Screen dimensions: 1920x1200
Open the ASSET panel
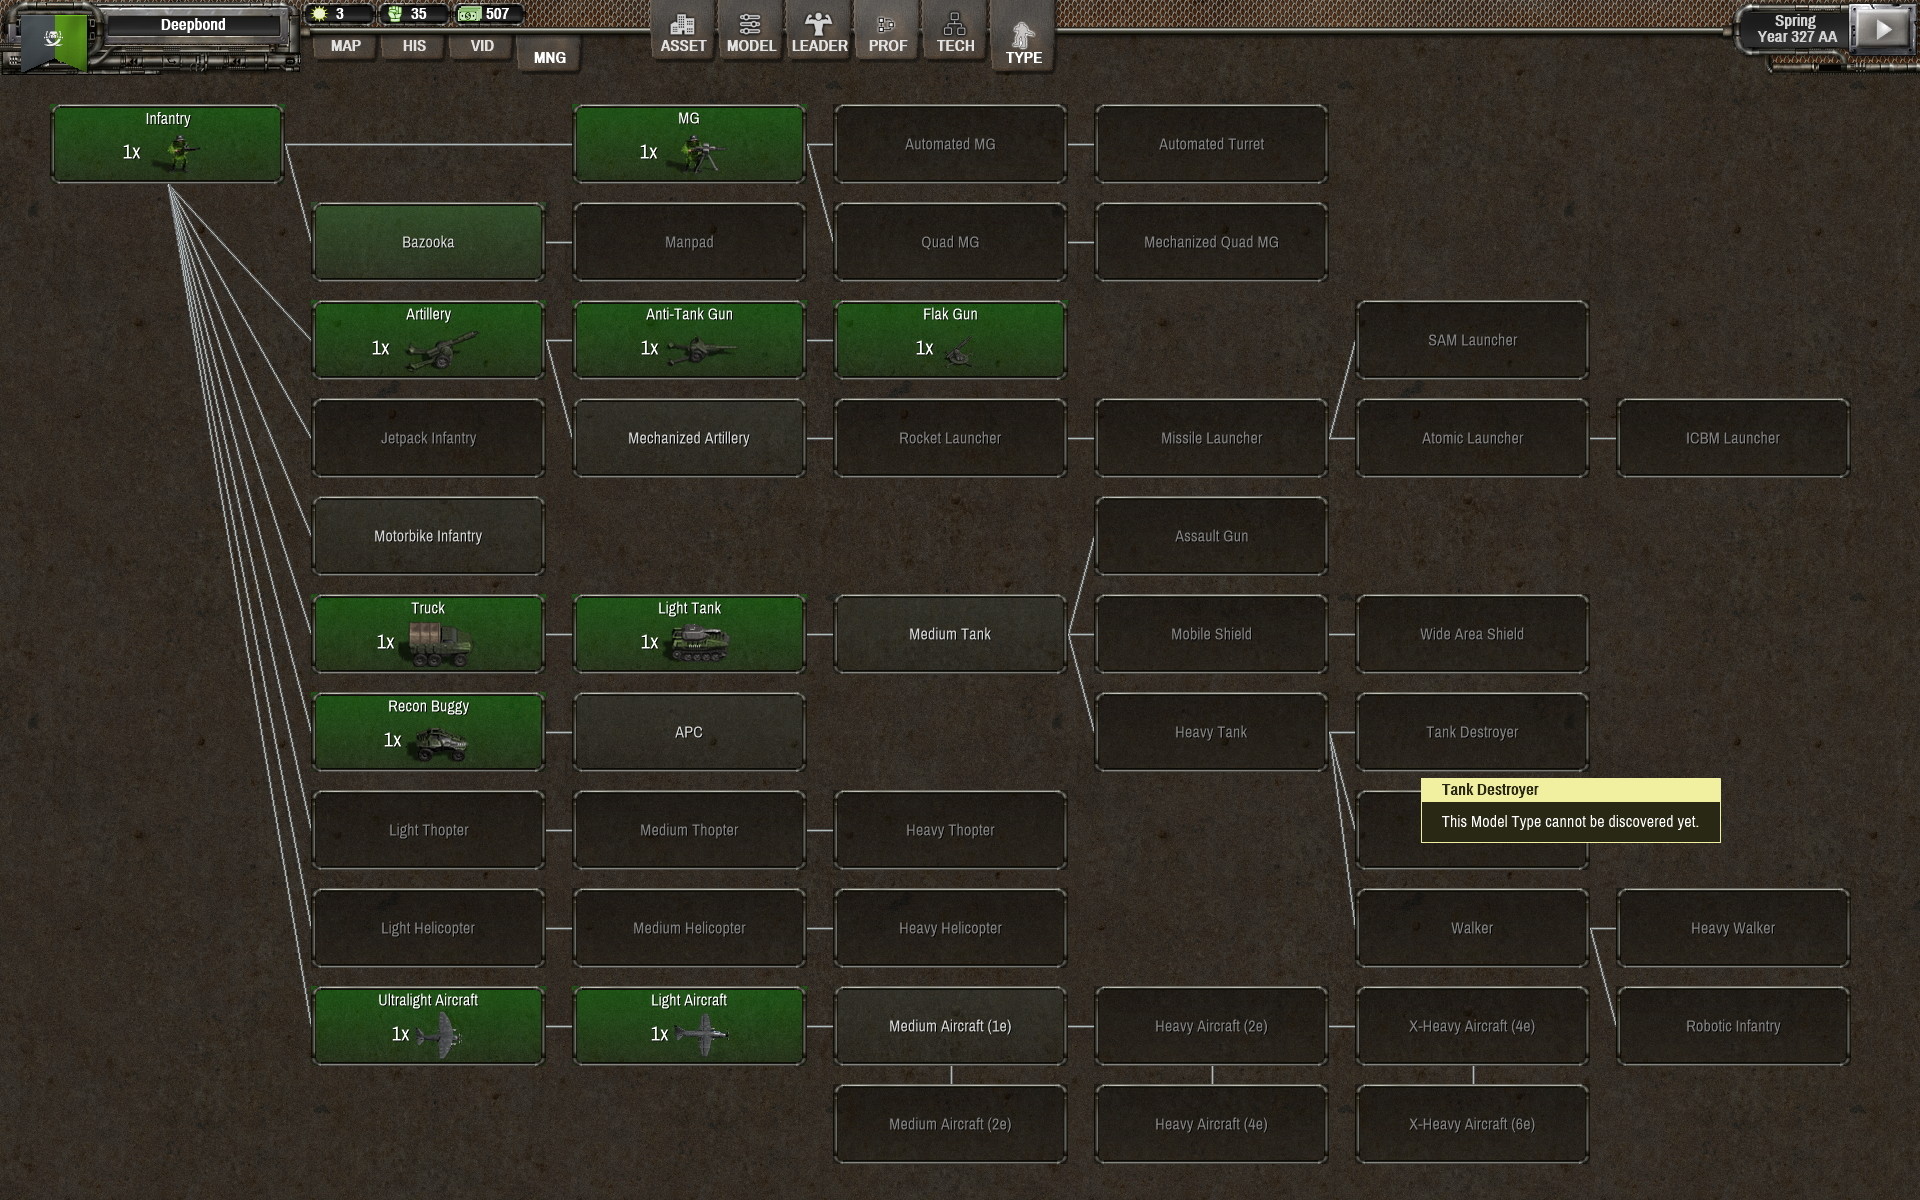[x=683, y=30]
